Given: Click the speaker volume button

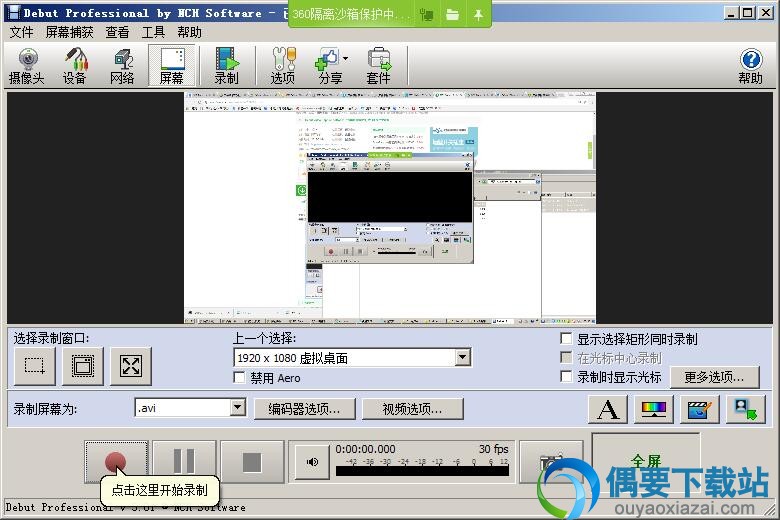Looking at the screenshot, I should coord(312,462).
